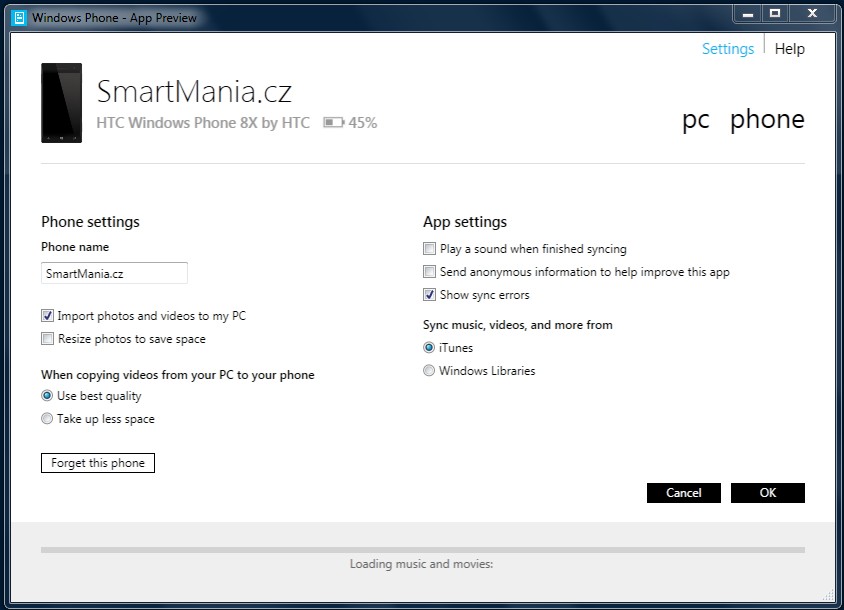The height and width of the screenshot is (610, 844).
Task: Select Use best quality option
Action: (x=47, y=396)
